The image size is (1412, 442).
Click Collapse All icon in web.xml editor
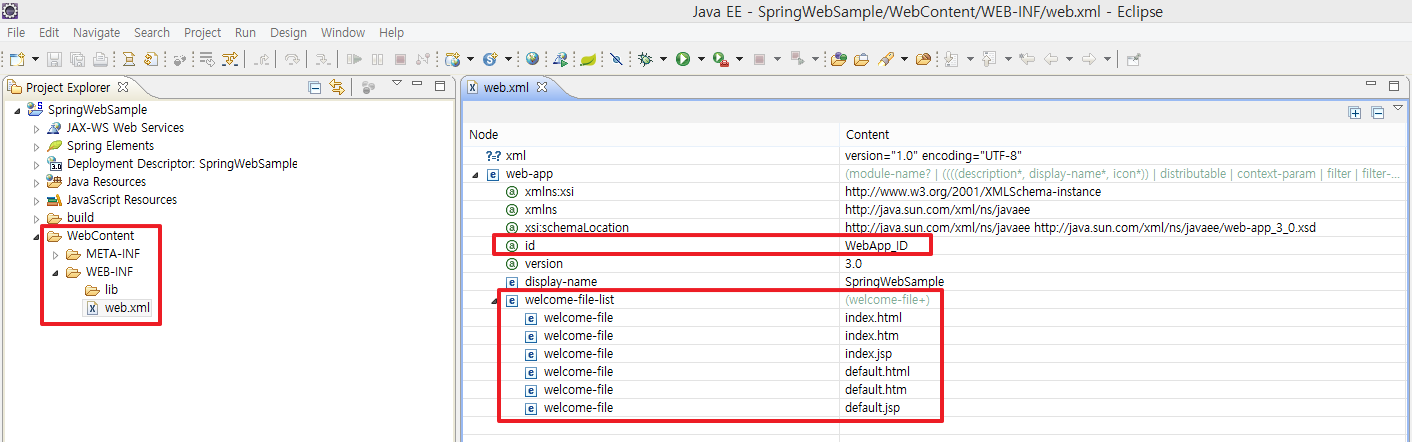[1377, 113]
